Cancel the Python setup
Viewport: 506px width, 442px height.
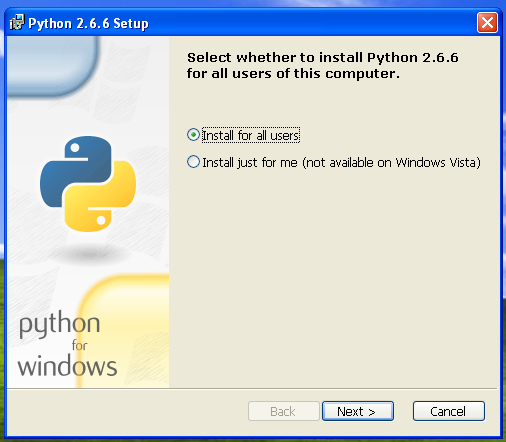(448, 411)
